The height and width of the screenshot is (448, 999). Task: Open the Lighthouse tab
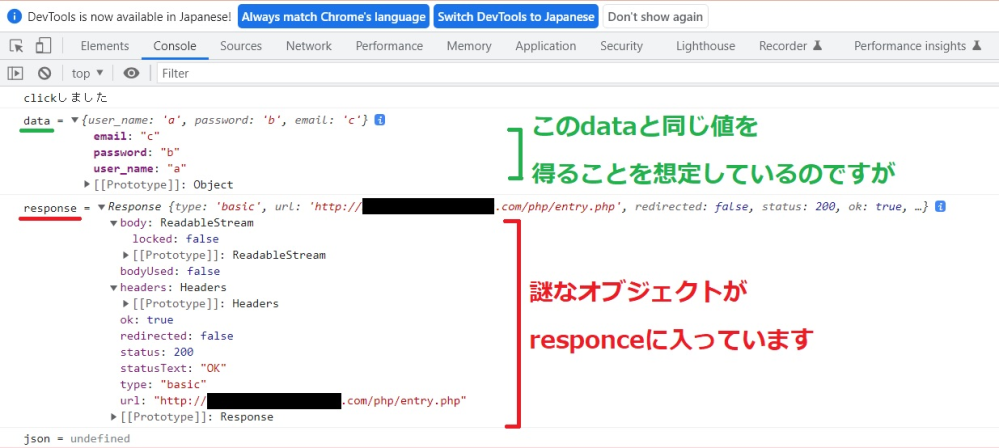(x=705, y=46)
